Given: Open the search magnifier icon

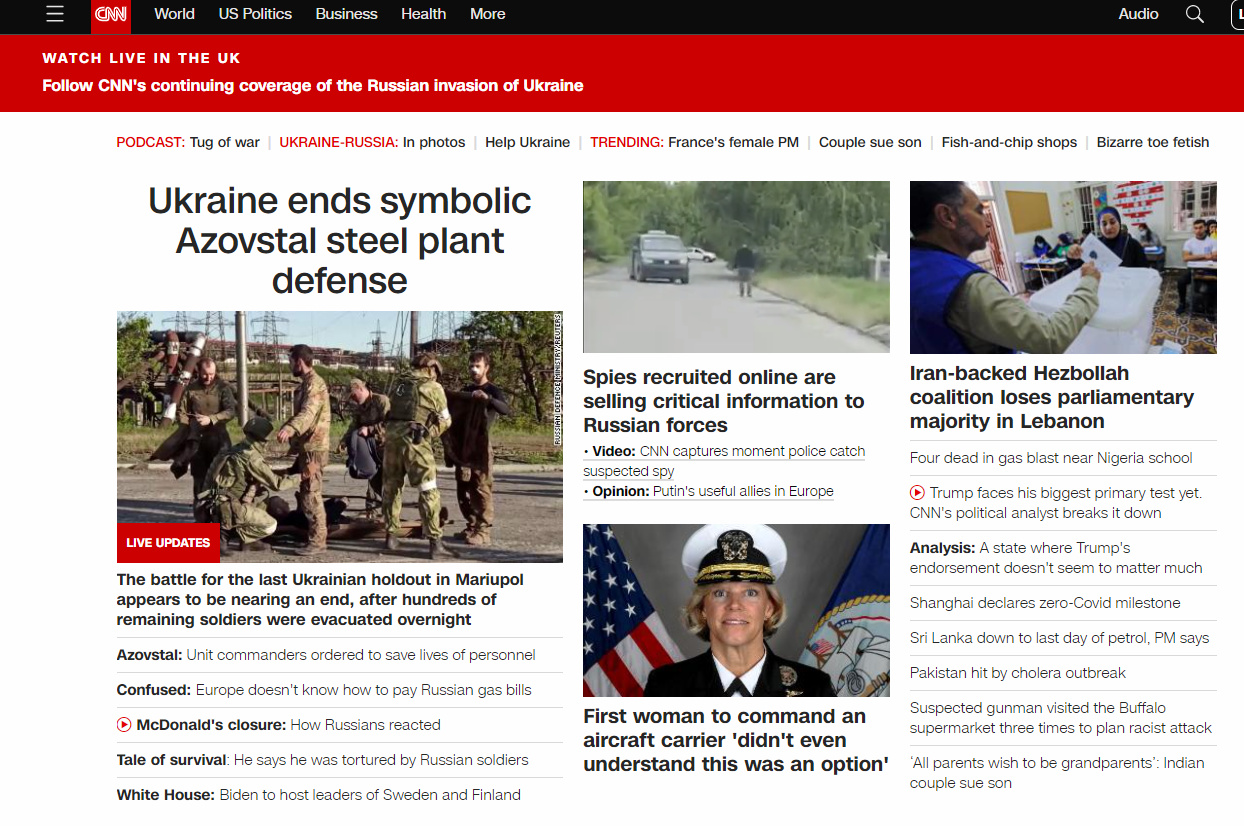Looking at the screenshot, I should pyautogui.click(x=1194, y=14).
